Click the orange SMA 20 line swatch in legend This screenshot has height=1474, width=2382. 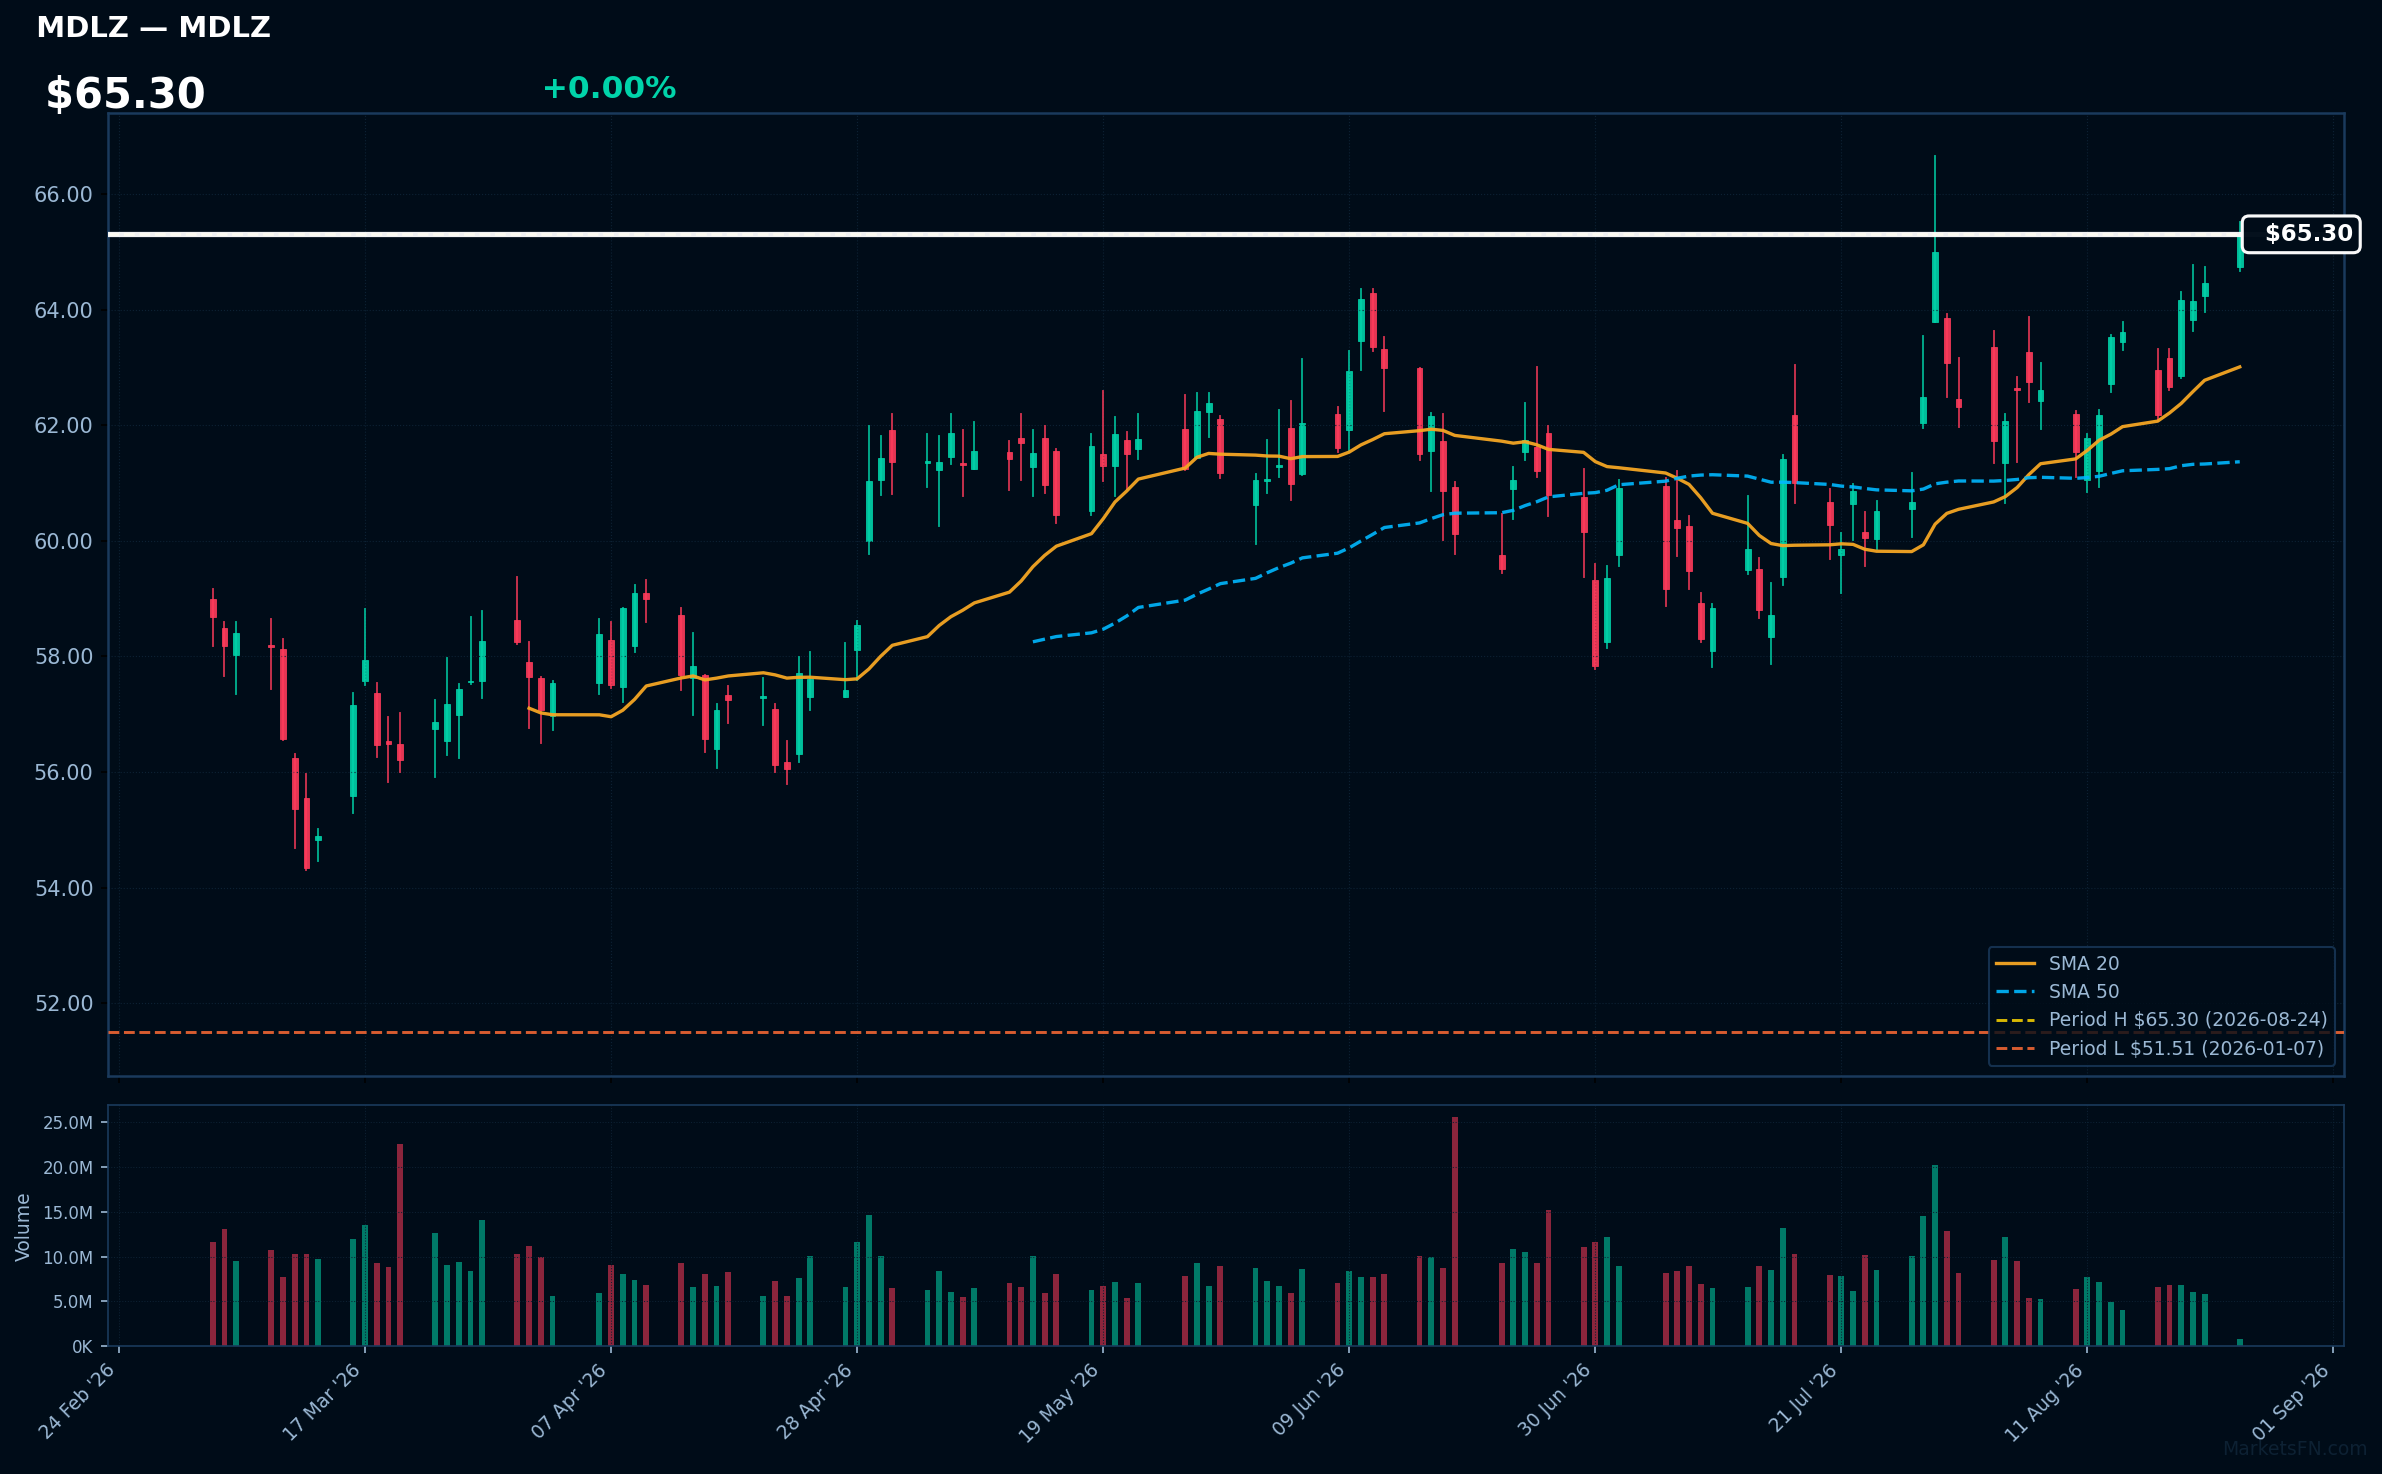point(2015,964)
